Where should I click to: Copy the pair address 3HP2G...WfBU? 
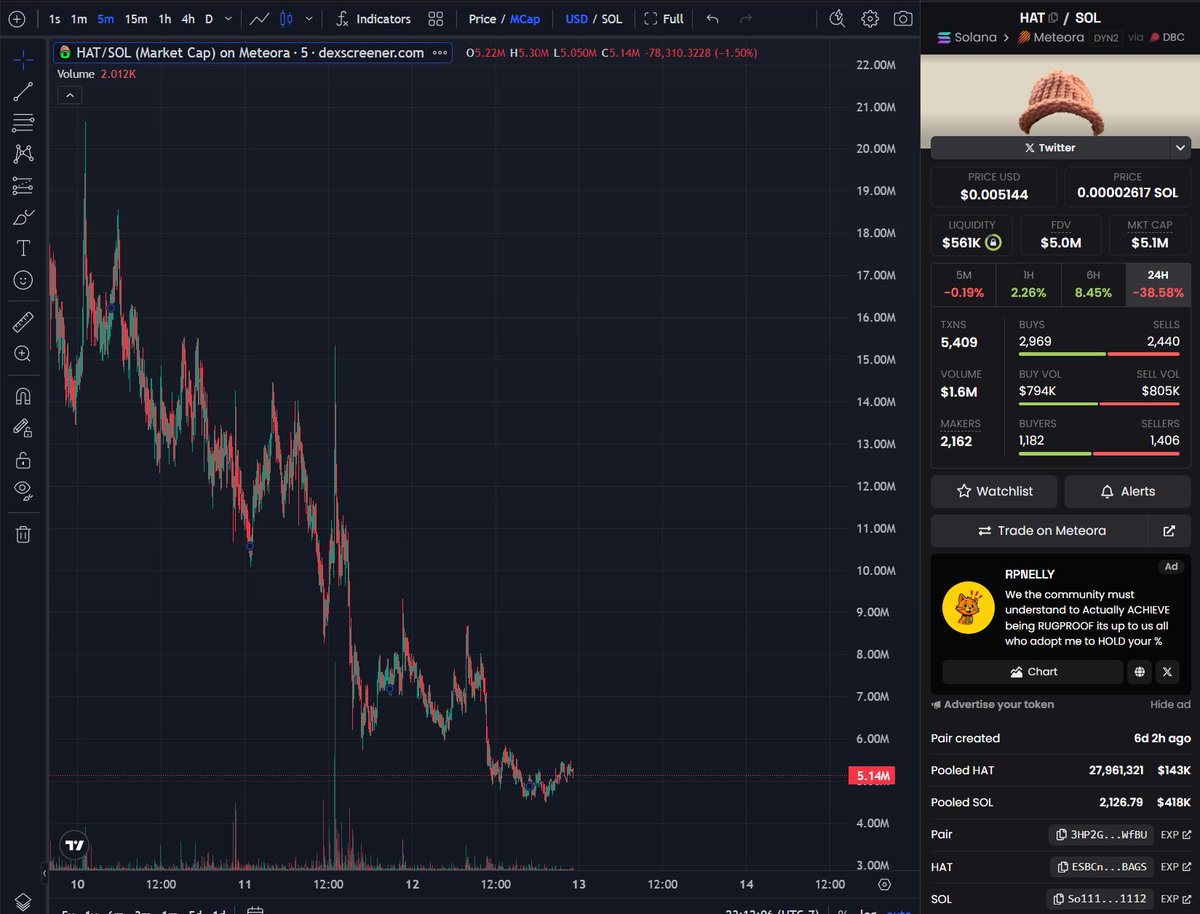click(1101, 834)
